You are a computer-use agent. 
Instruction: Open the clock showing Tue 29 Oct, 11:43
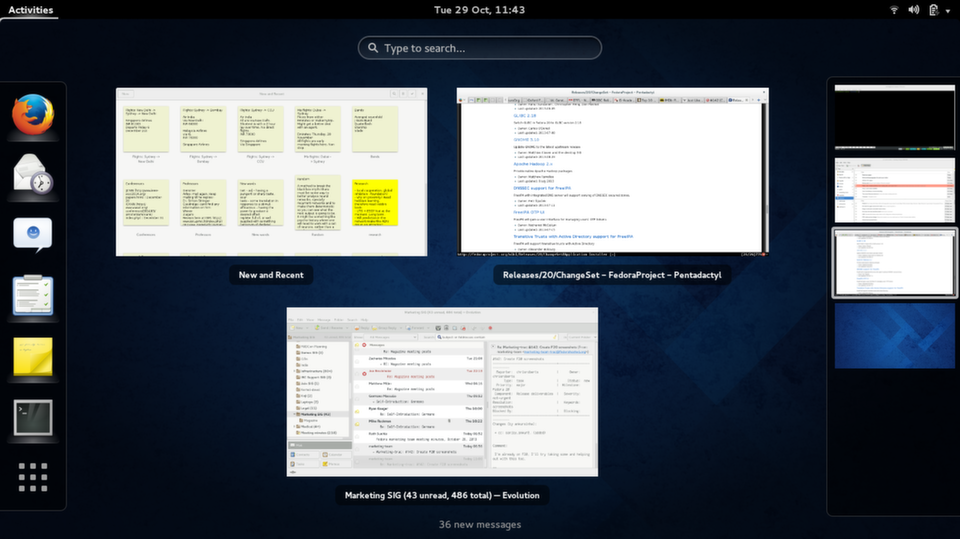tap(479, 10)
